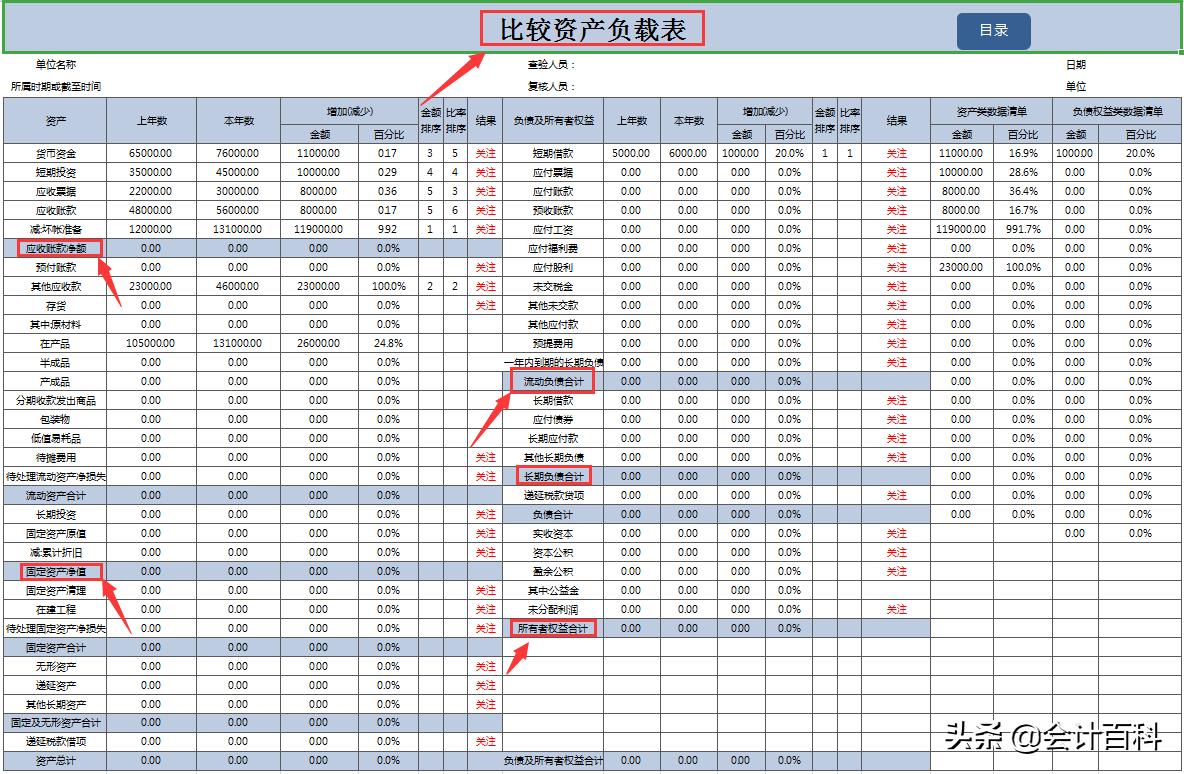Click 关注 link beside 短期借款

895,153
